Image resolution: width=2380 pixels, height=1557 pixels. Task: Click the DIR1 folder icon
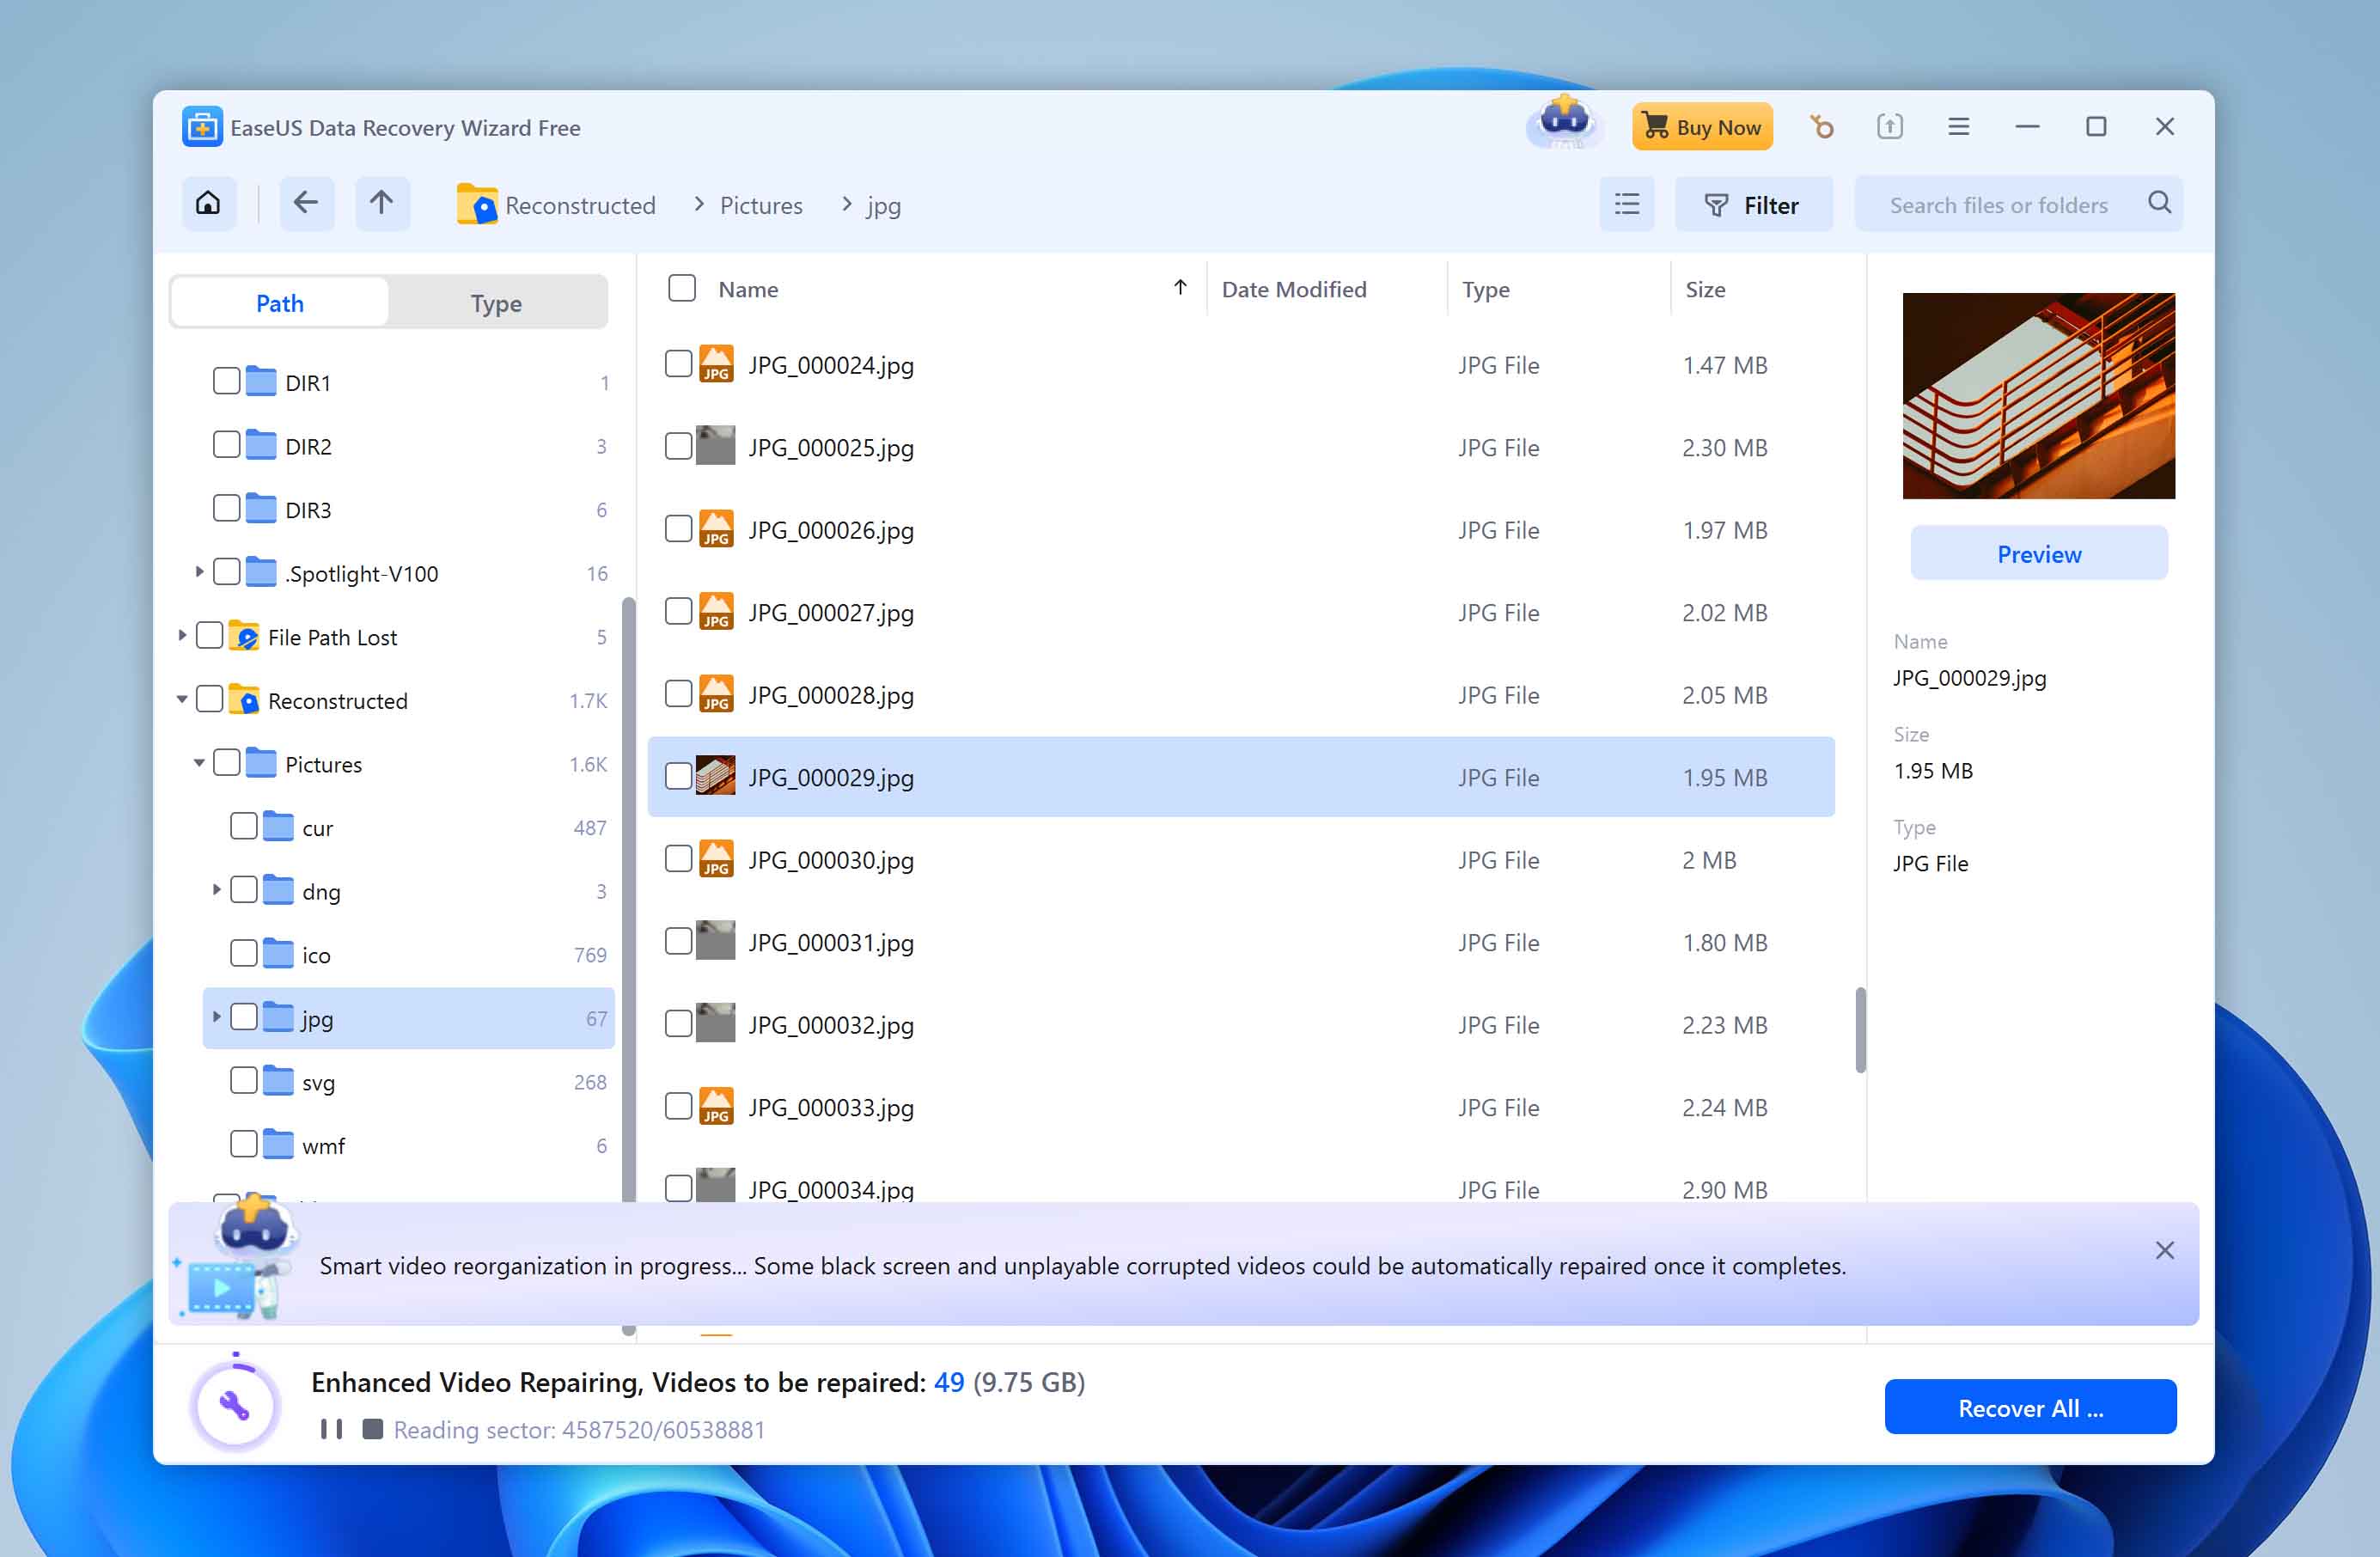(x=261, y=381)
